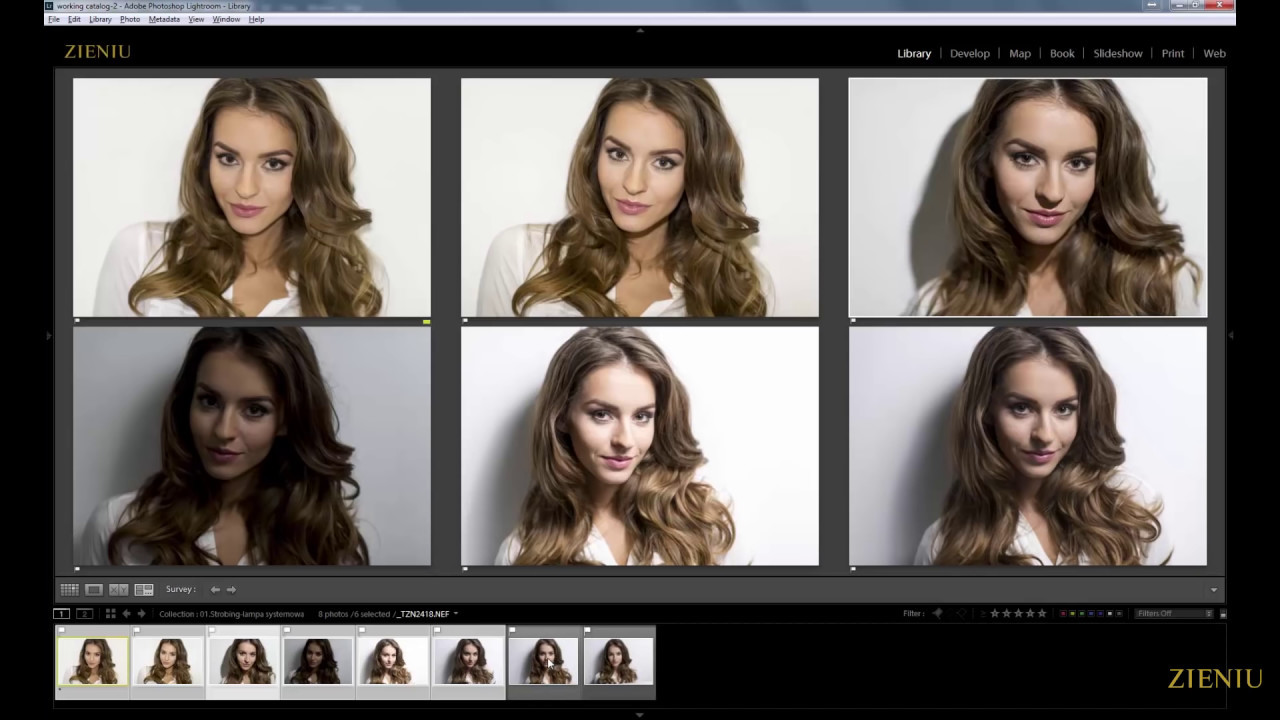Filter by yellow color label
Image resolution: width=1280 pixels, height=720 pixels.
coord(1073,614)
